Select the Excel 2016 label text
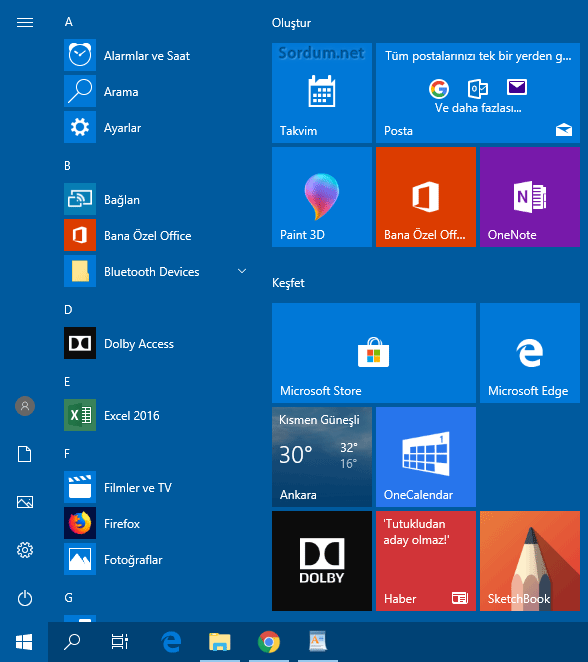 132,416
